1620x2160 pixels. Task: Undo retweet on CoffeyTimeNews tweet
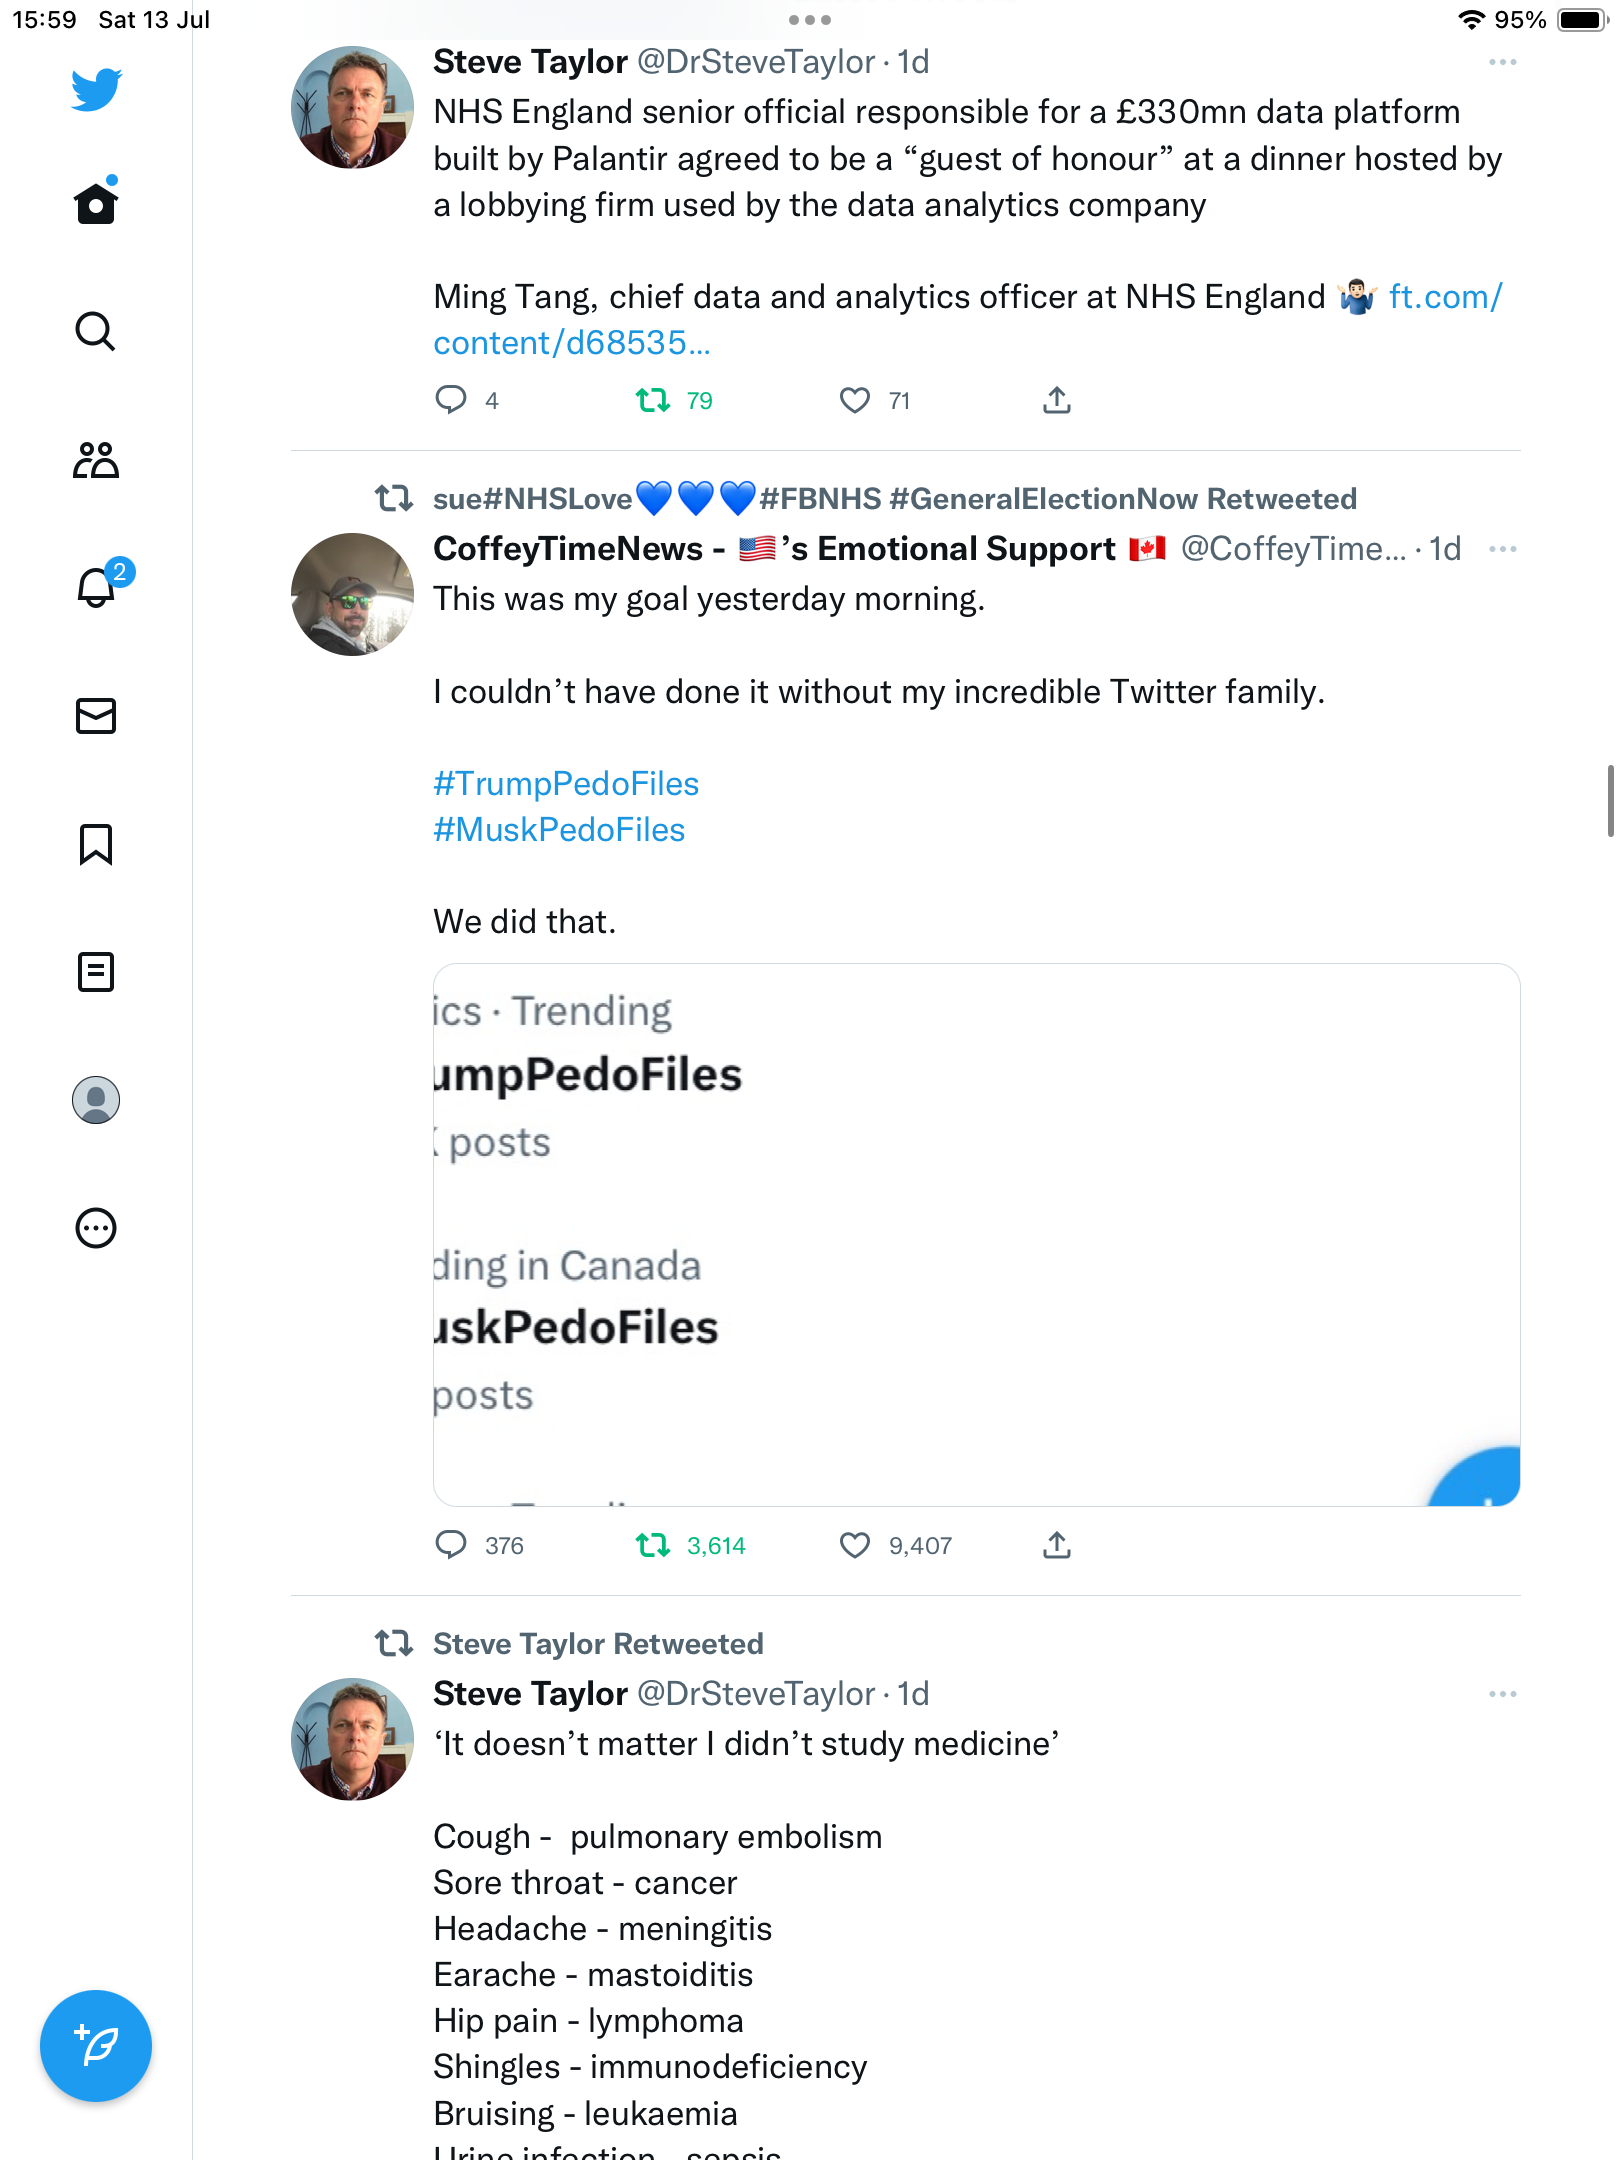654,1546
